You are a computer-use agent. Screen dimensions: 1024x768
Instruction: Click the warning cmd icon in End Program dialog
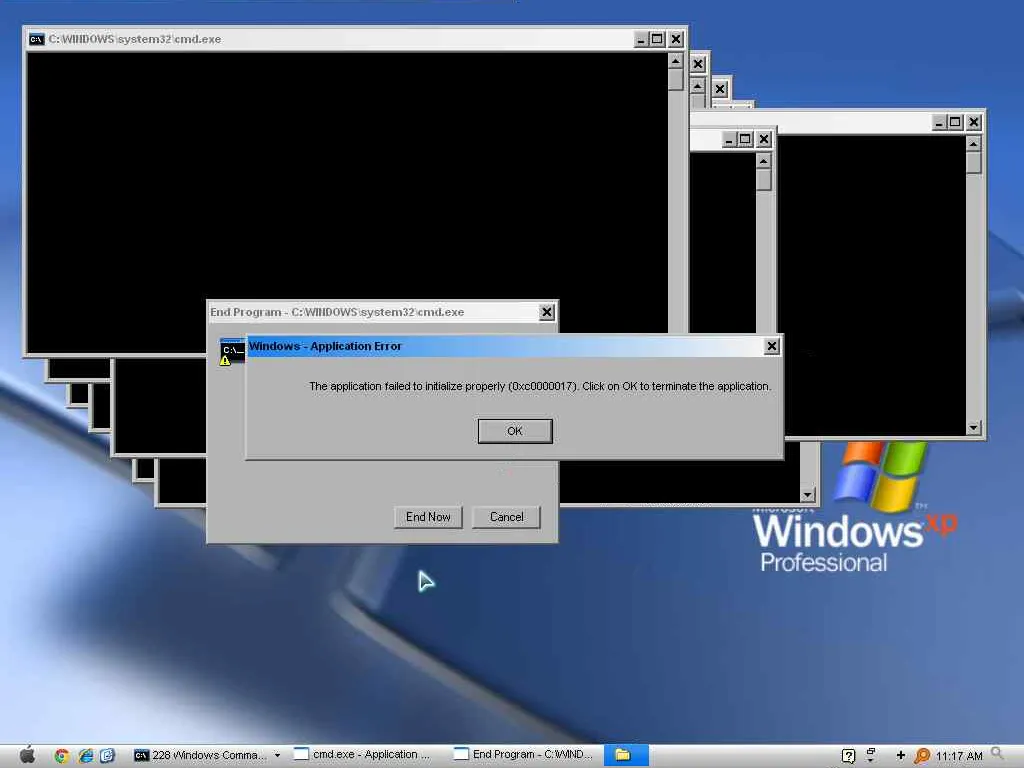(231, 353)
